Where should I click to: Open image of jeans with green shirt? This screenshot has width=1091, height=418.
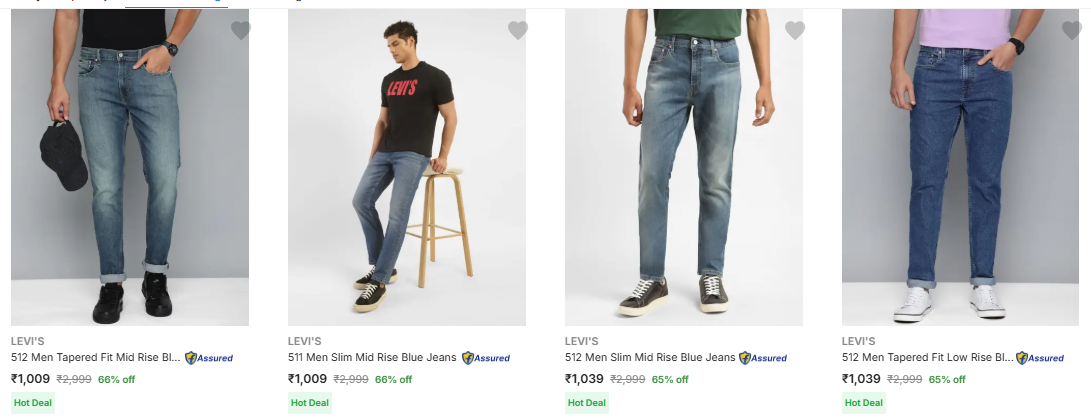[684, 170]
